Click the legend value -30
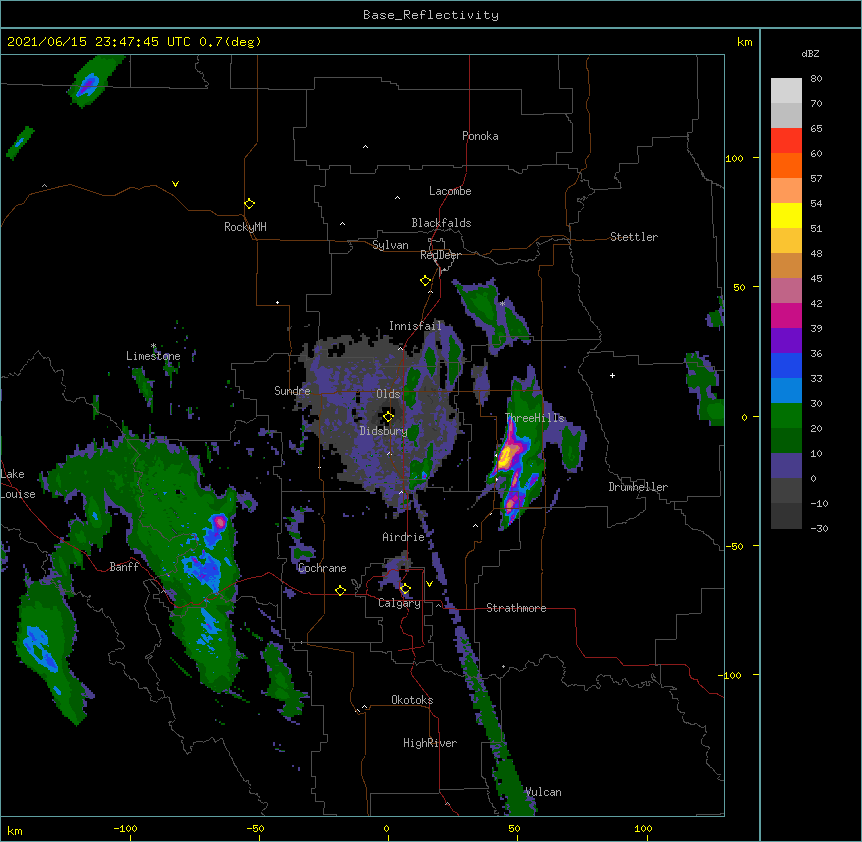862x842 pixels. pos(819,528)
